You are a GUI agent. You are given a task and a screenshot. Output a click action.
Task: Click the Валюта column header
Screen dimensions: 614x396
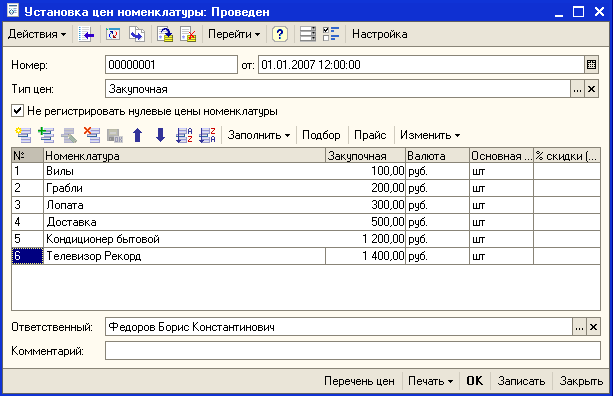tap(437, 156)
